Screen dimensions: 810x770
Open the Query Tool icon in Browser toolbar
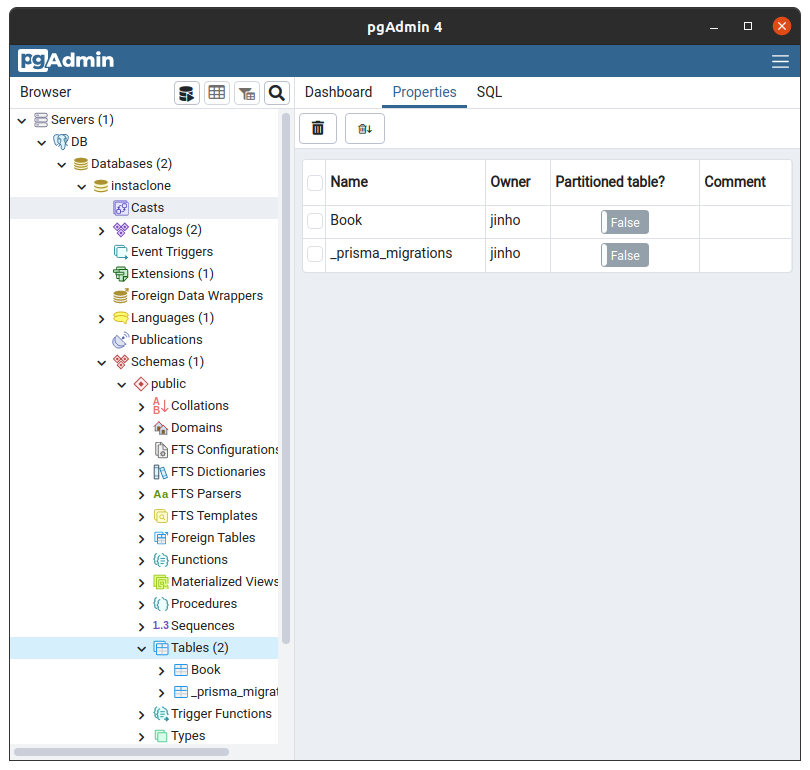(x=186, y=93)
